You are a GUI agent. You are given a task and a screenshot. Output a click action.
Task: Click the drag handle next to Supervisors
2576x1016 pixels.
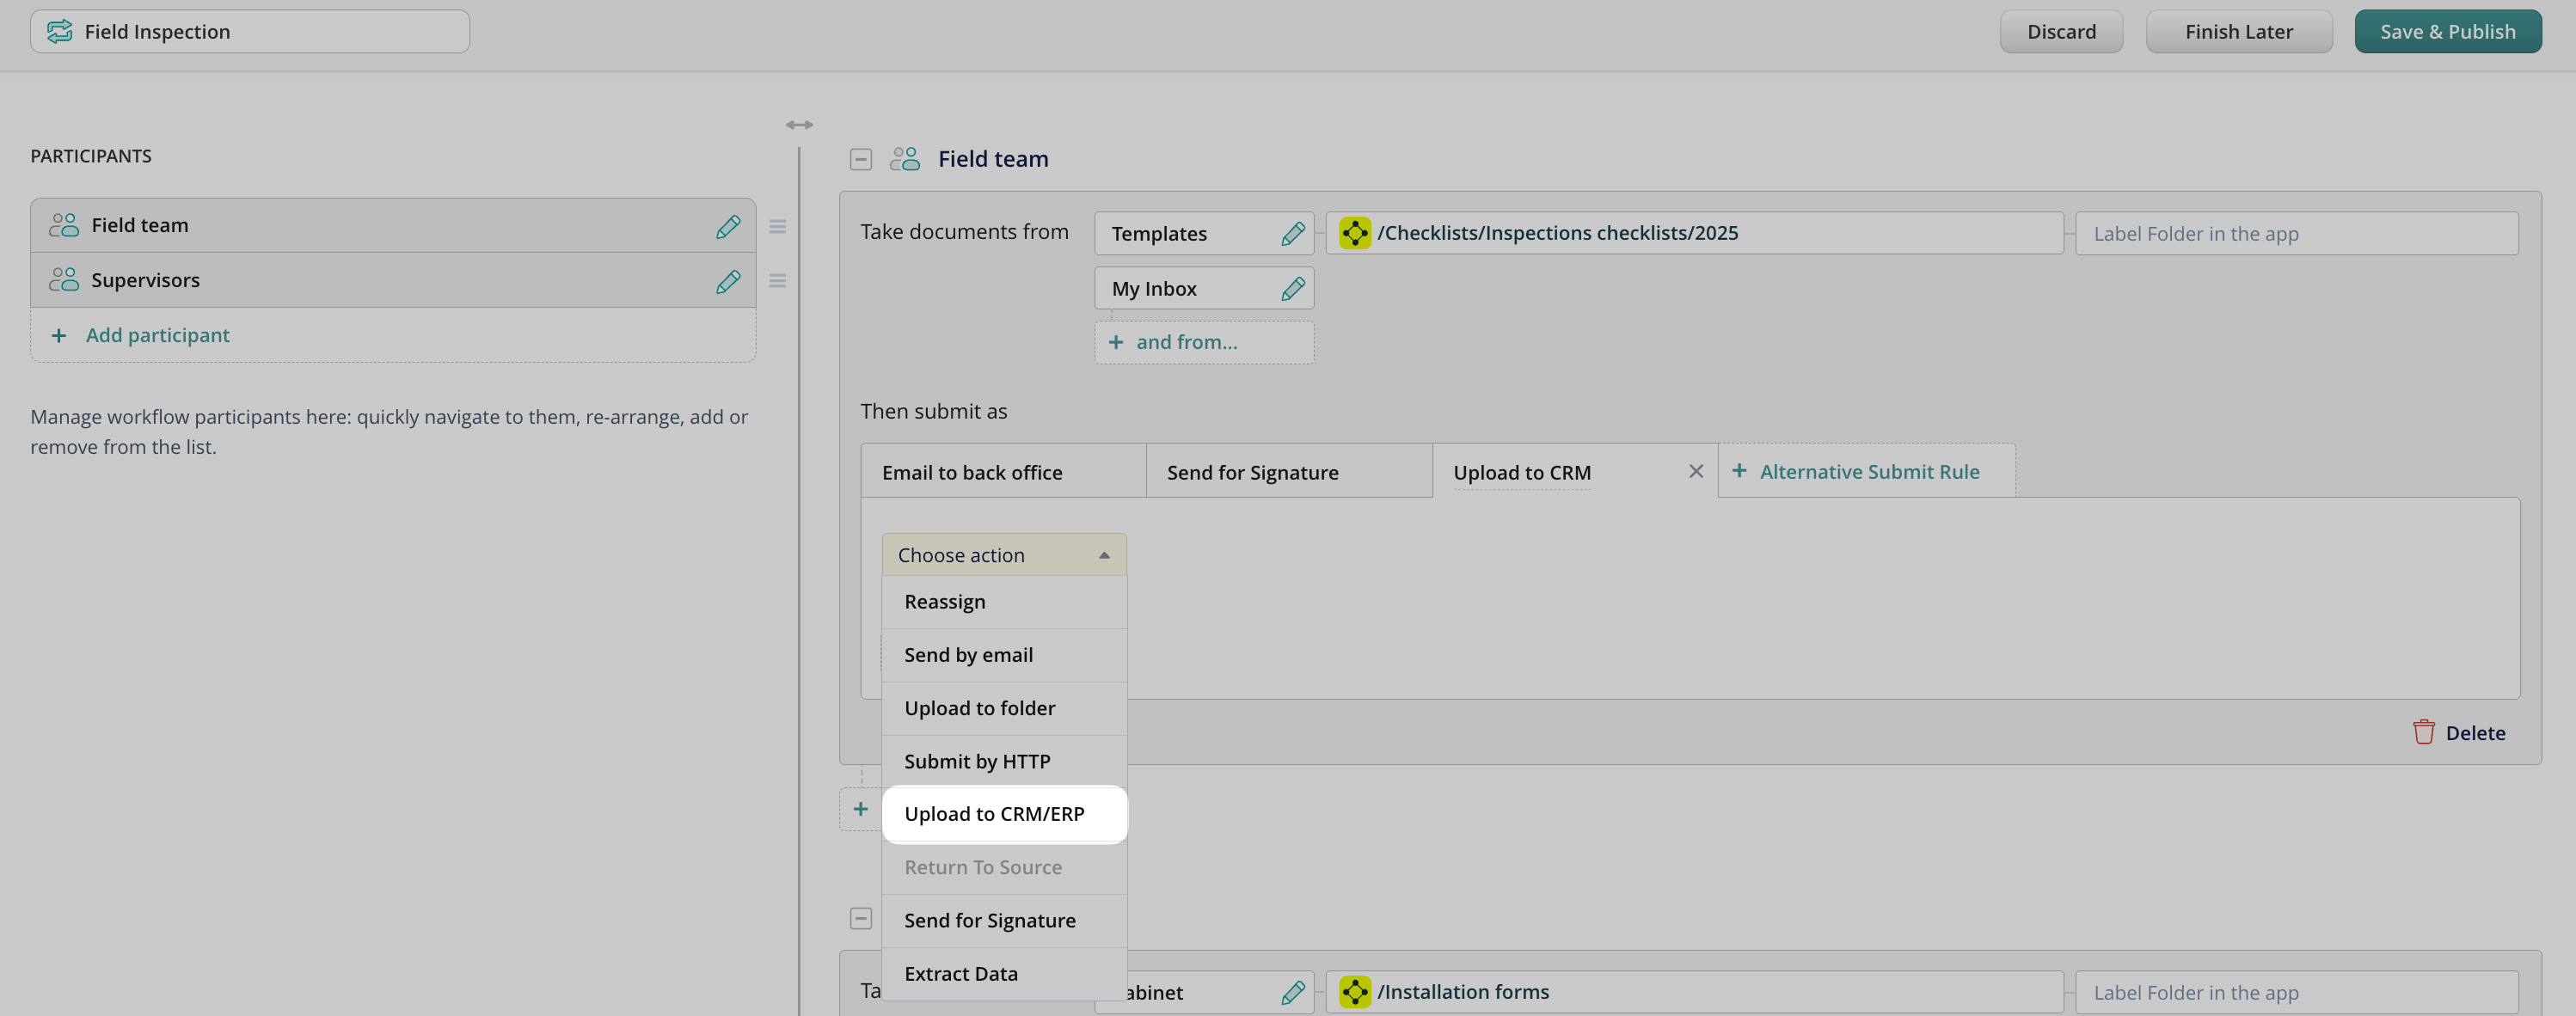[x=777, y=281]
